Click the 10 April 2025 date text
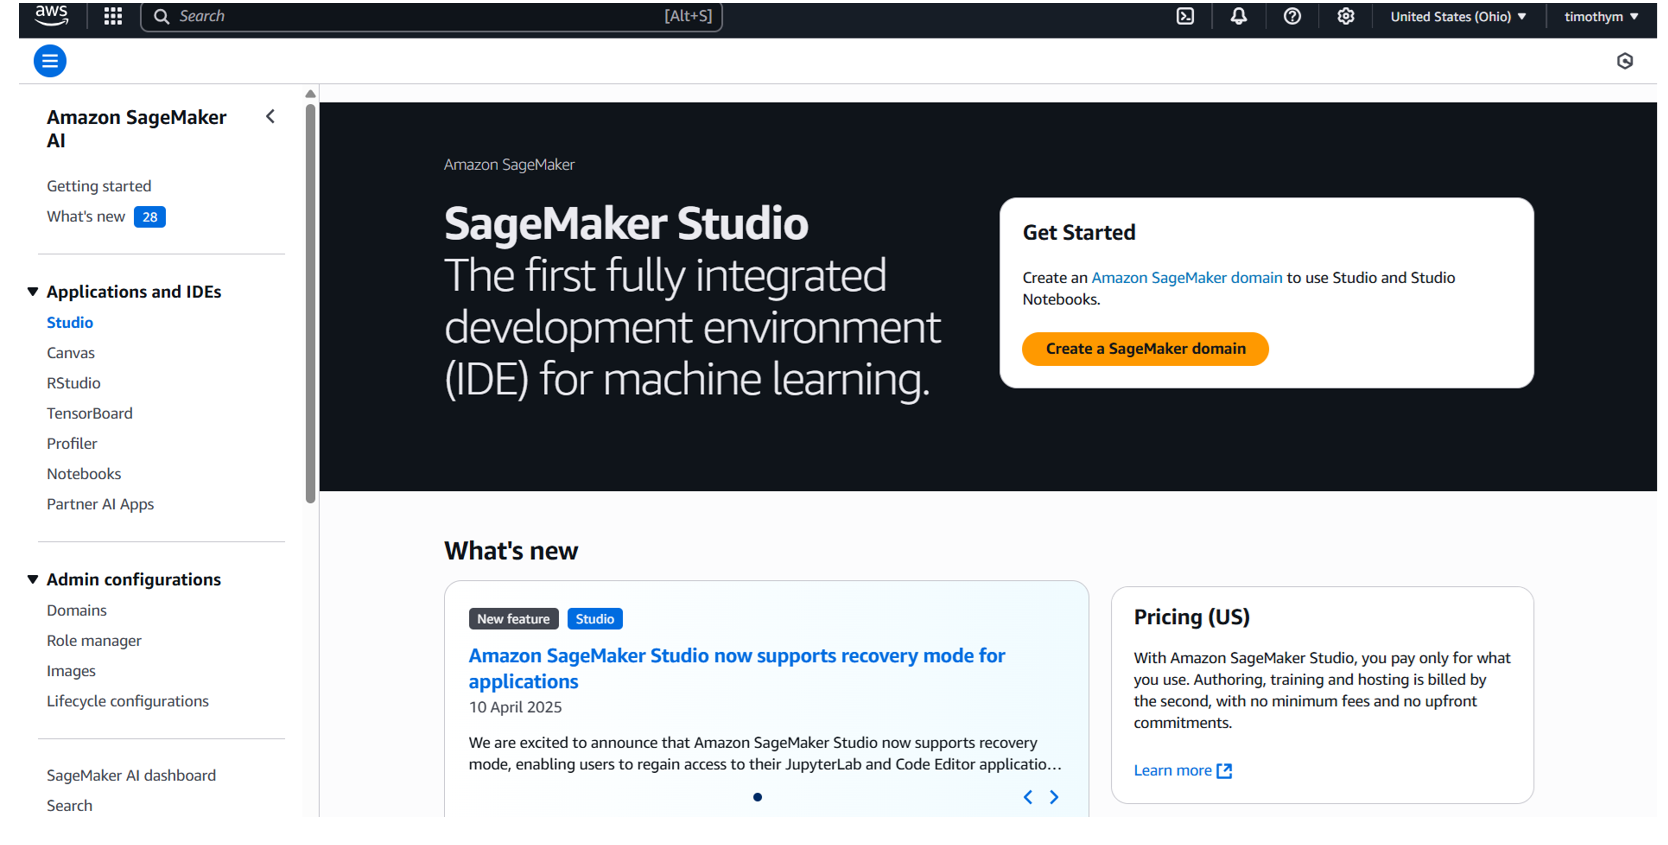The height and width of the screenshot is (845, 1668). [516, 708]
